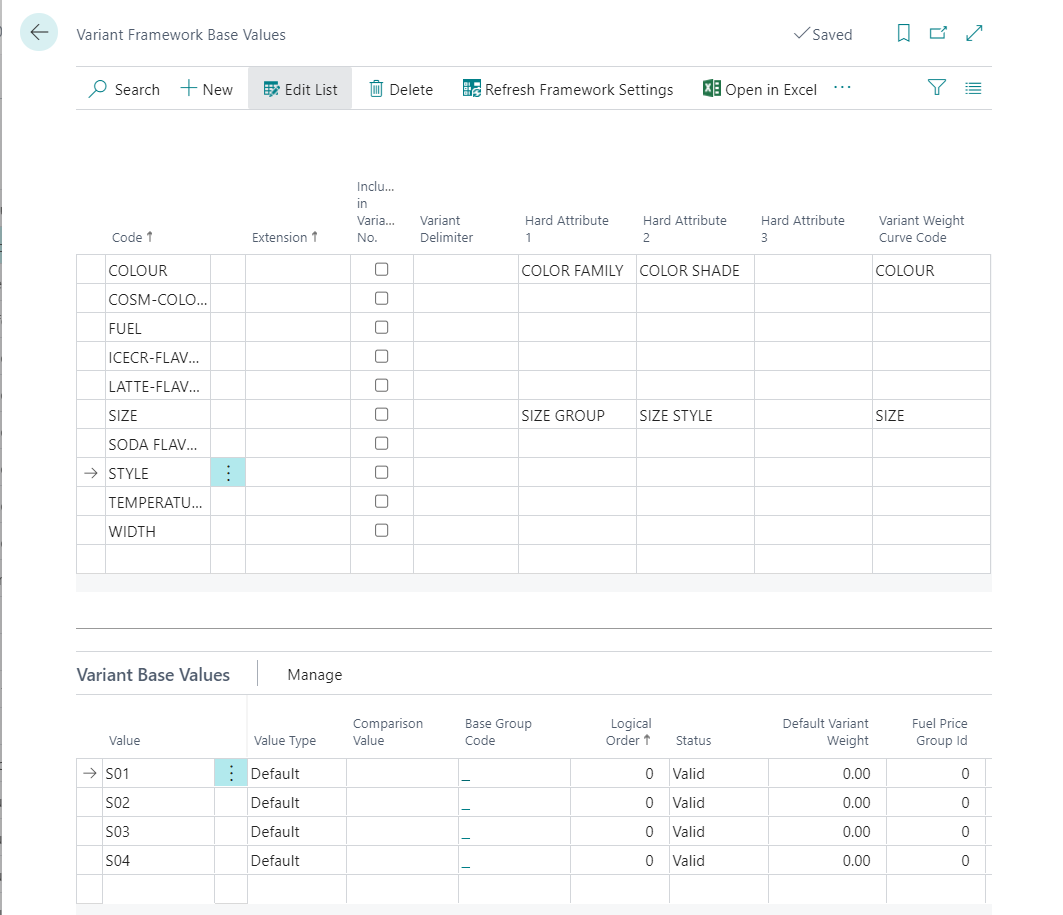Viewport: 1063px width, 915px height.
Task: Toggle the list view lines icon
Action: click(973, 88)
